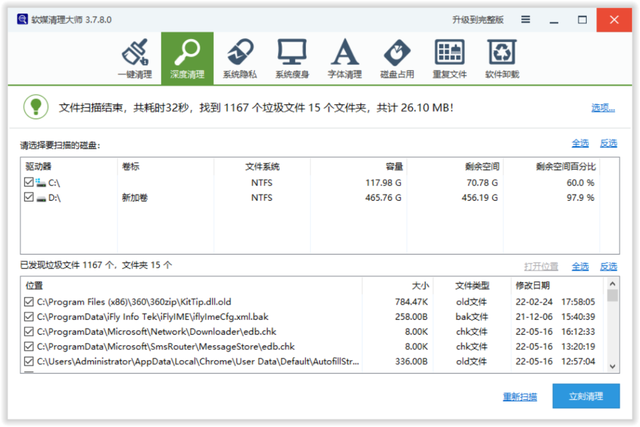
Task: Click the file list scrollbar thumb
Action: (612, 295)
